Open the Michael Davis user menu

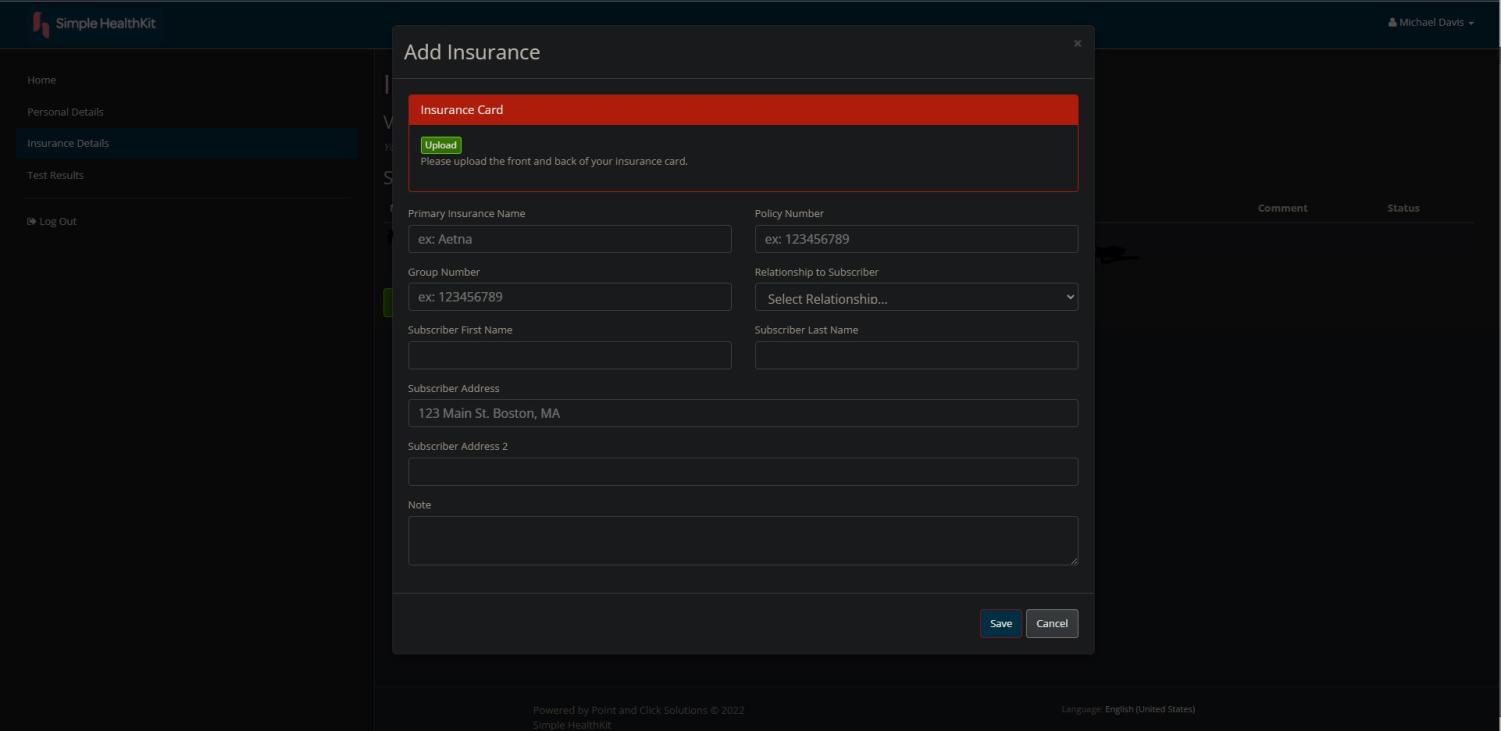click(x=1430, y=23)
